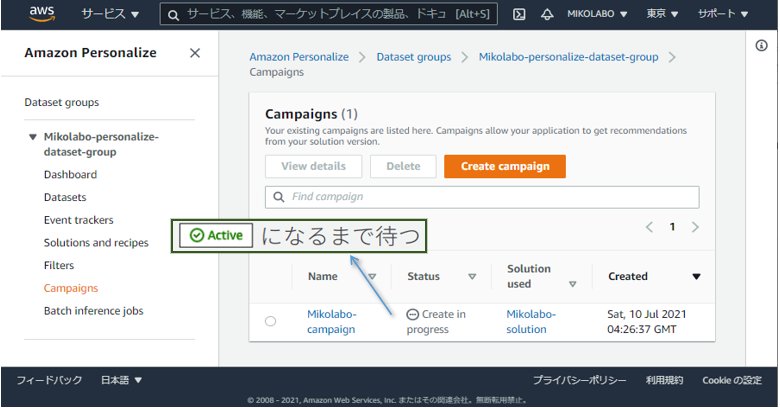Open Batch inference jobs in sidebar

pyautogui.click(x=94, y=311)
